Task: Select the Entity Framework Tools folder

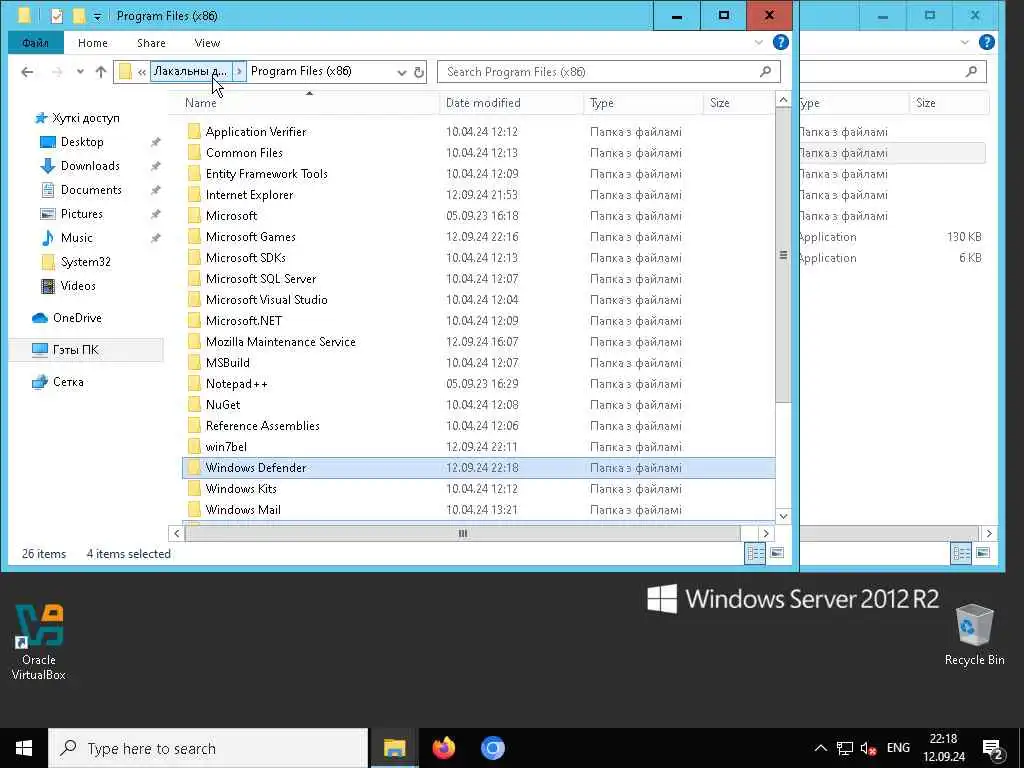Action: (266, 174)
